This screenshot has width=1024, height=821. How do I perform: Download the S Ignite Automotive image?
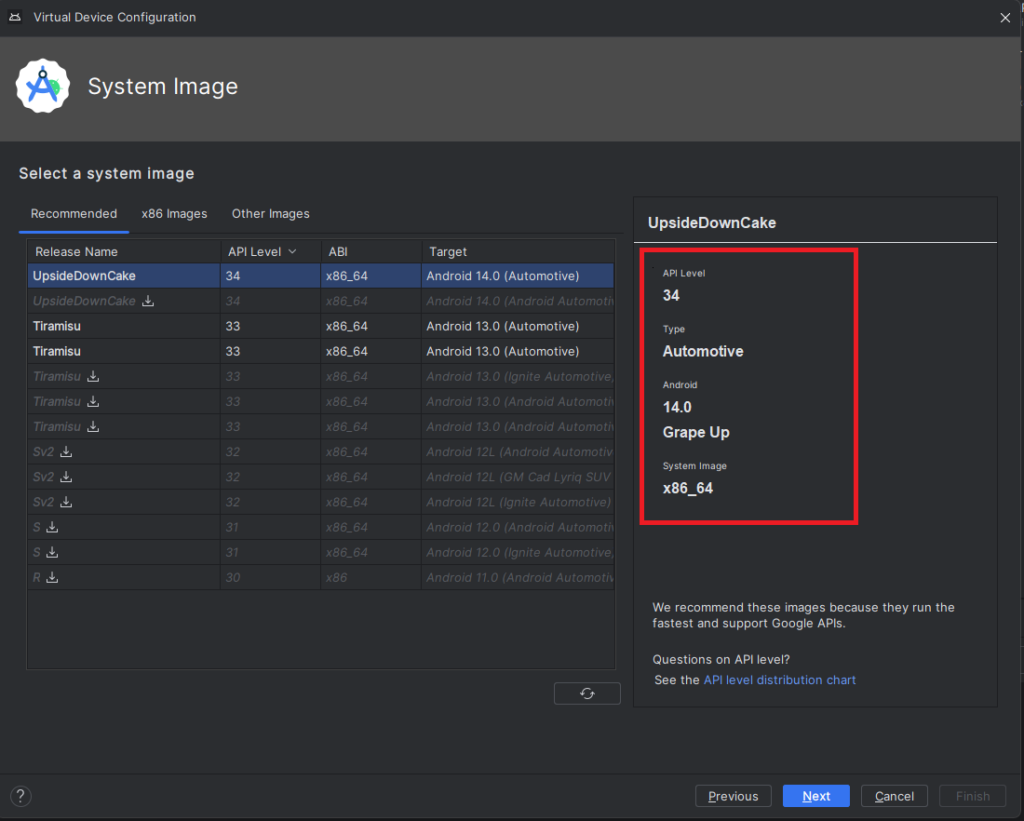52,552
